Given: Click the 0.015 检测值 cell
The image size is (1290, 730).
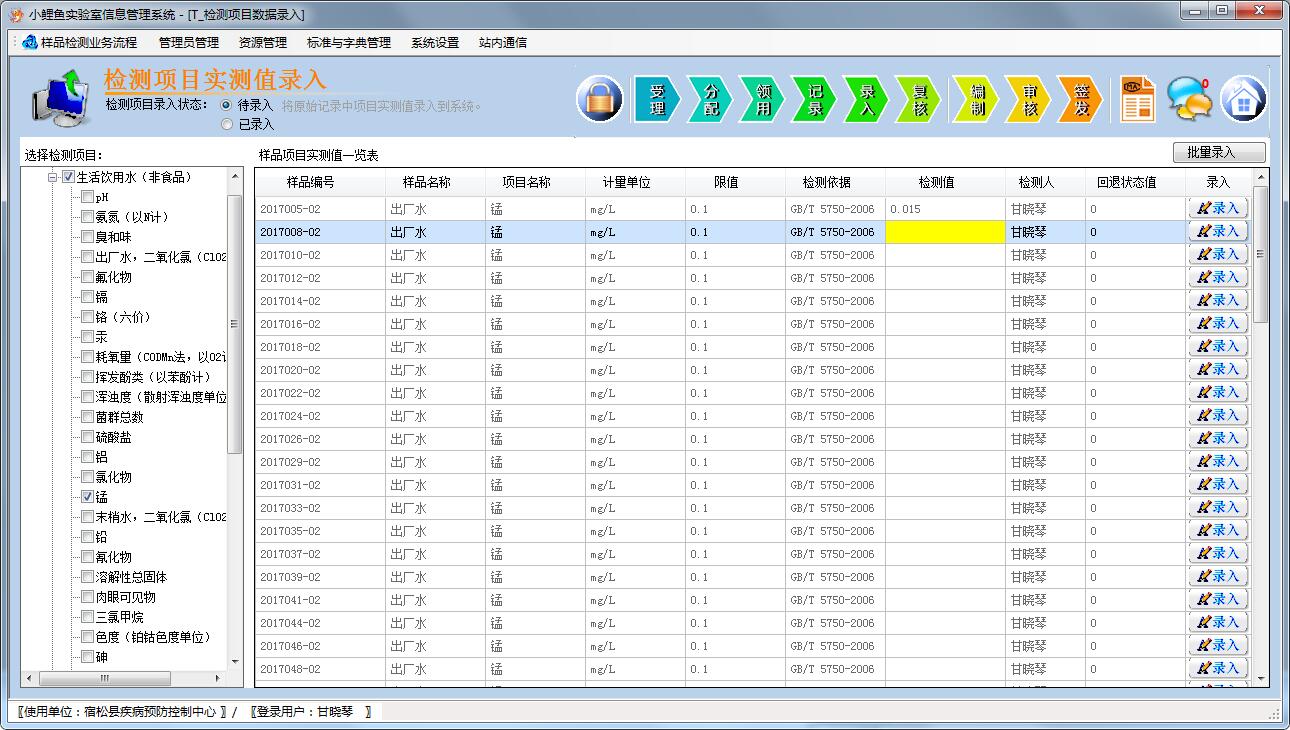Looking at the screenshot, I should [x=945, y=208].
